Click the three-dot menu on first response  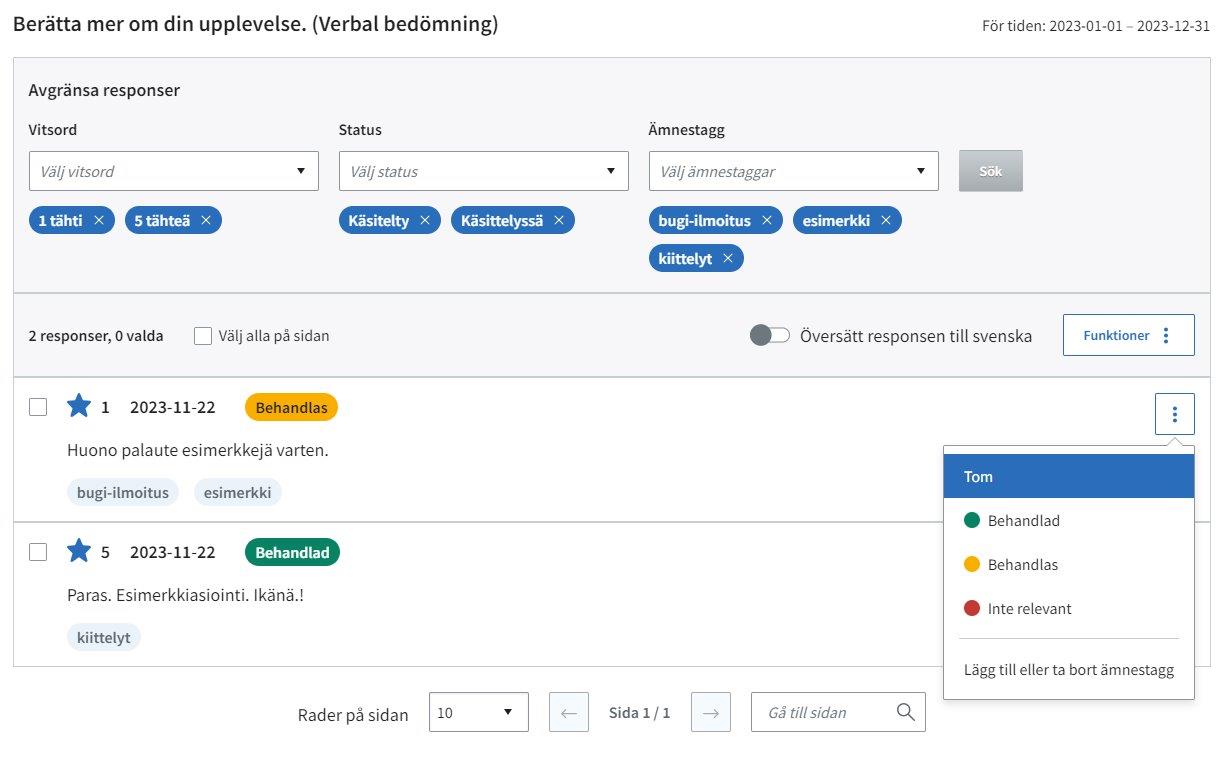click(1174, 414)
